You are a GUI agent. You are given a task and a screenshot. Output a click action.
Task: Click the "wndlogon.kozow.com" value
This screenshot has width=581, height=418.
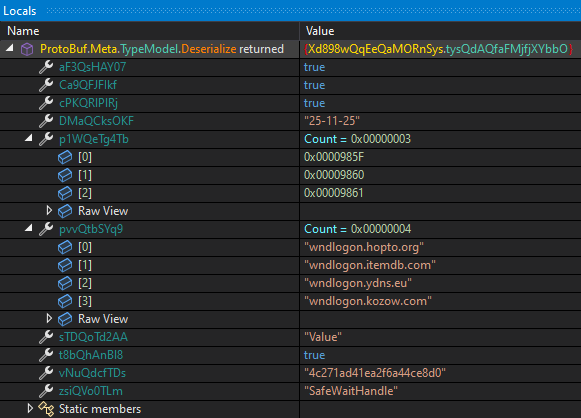pos(368,301)
